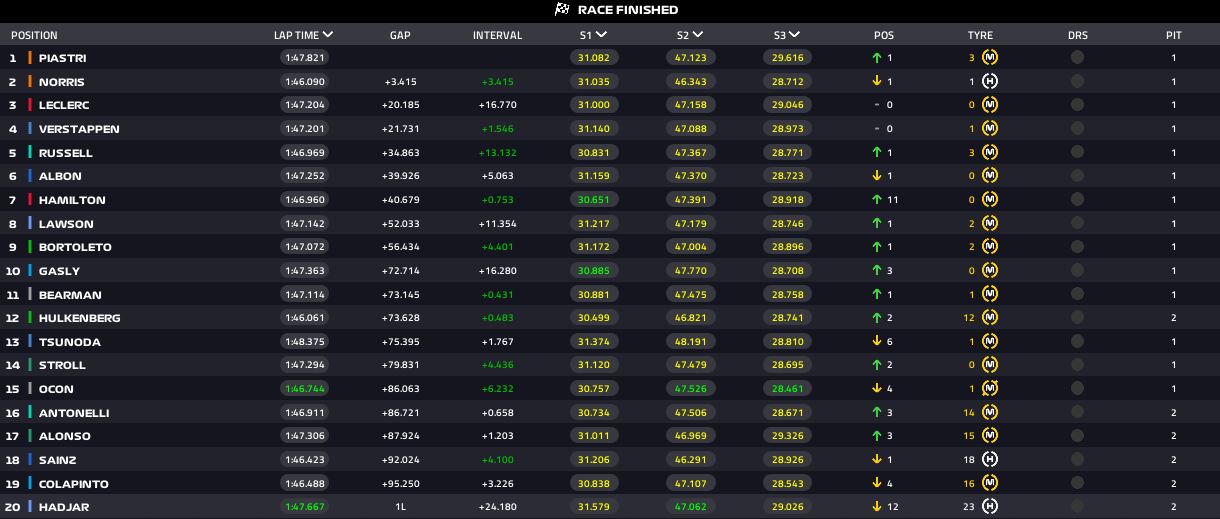
Task: Click the Tyre column header
Action: point(980,35)
